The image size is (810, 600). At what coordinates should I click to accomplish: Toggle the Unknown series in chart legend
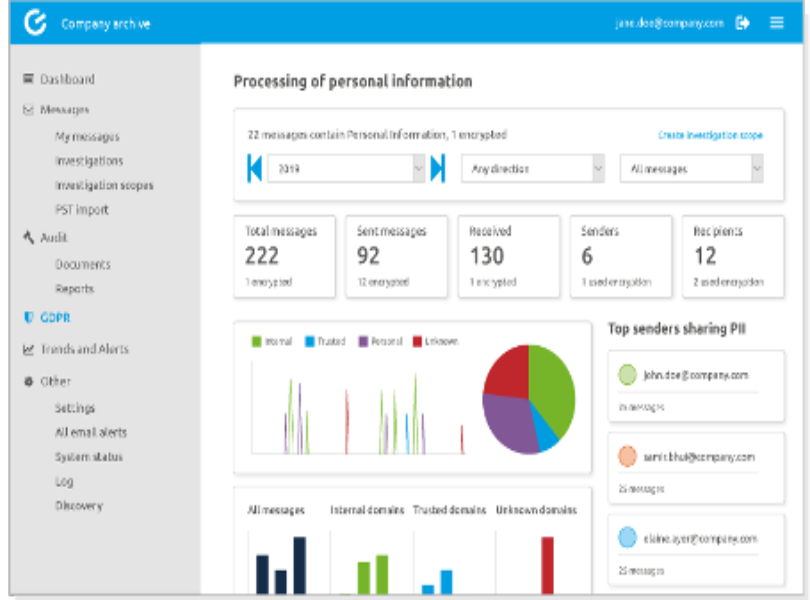point(434,342)
